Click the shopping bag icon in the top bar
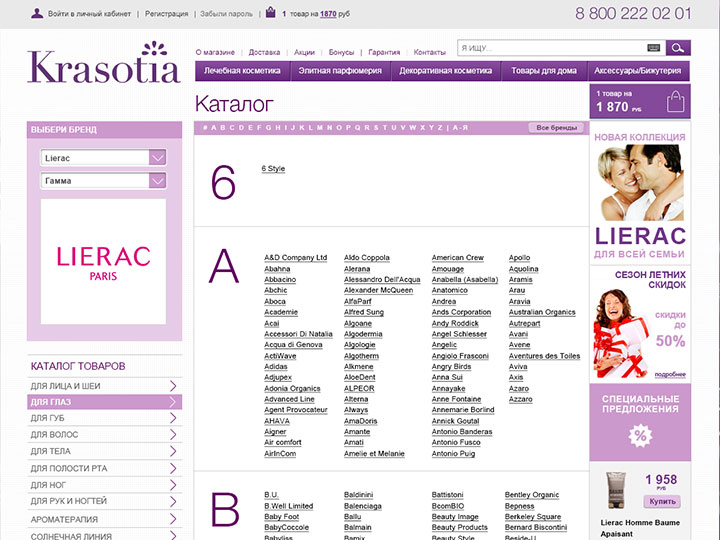The image size is (720, 540). tap(270, 12)
